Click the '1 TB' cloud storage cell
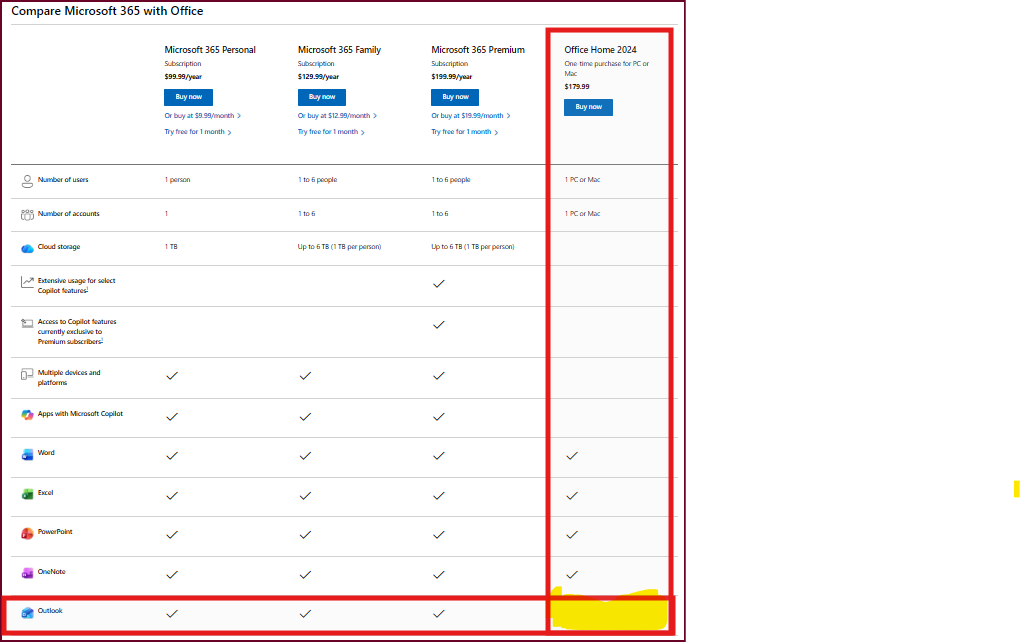This screenshot has width=1021, height=642. pyautogui.click(x=171, y=247)
